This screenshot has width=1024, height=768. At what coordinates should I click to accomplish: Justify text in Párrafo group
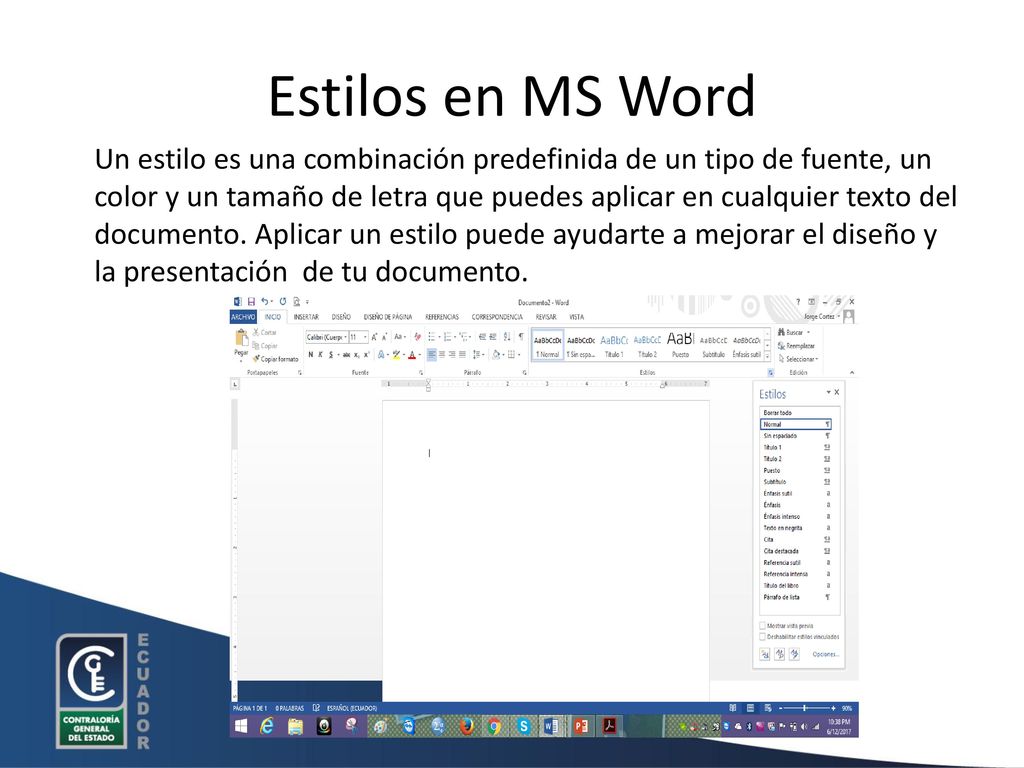click(462, 355)
